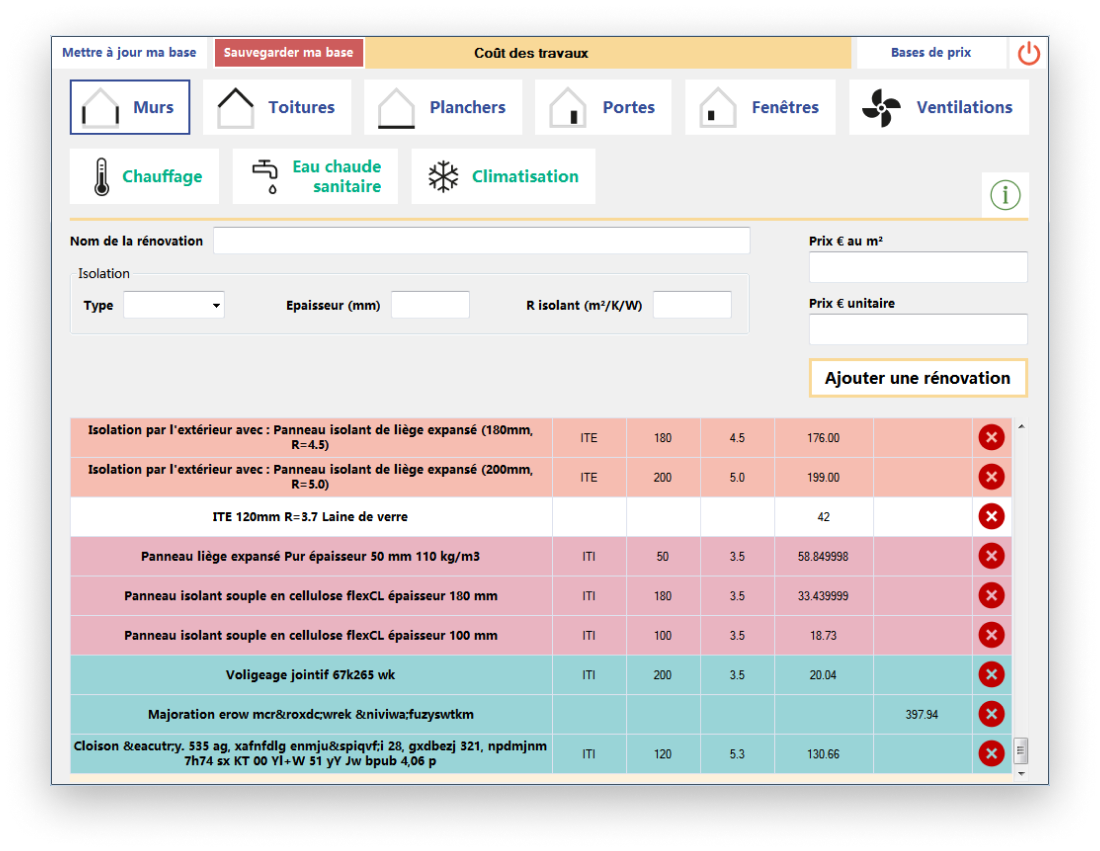The width and height of the screenshot is (1100, 851).
Task: Click the price cell 33.439999
Action: (823, 596)
